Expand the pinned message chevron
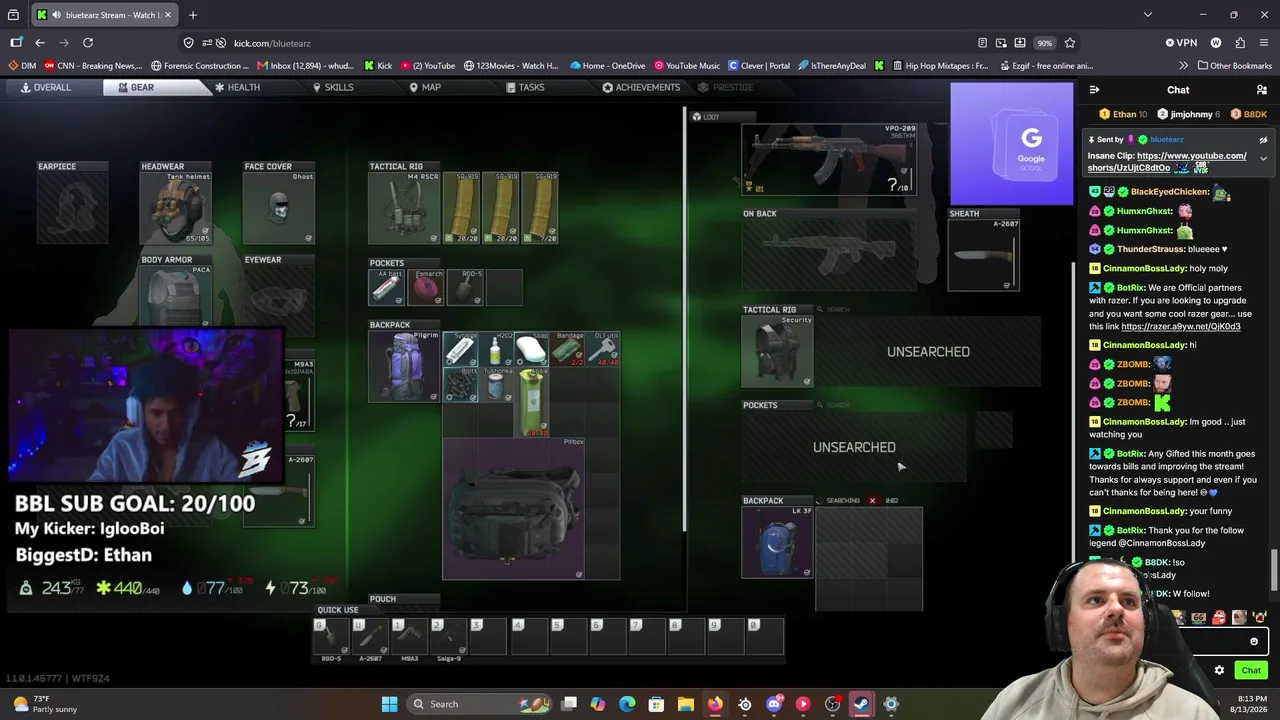 pos(1263,158)
